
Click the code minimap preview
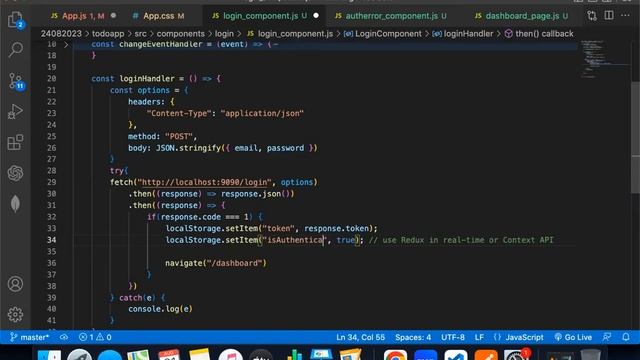[604, 59]
